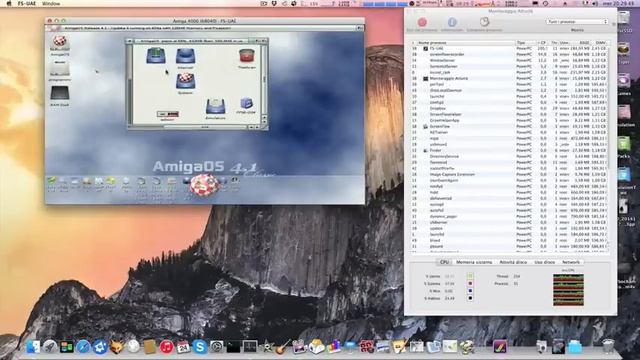Image resolution: width=640 pixels, height=360 pixels.
Task: Click the system CPU color swatch
Action: click(x=470, y=284)
